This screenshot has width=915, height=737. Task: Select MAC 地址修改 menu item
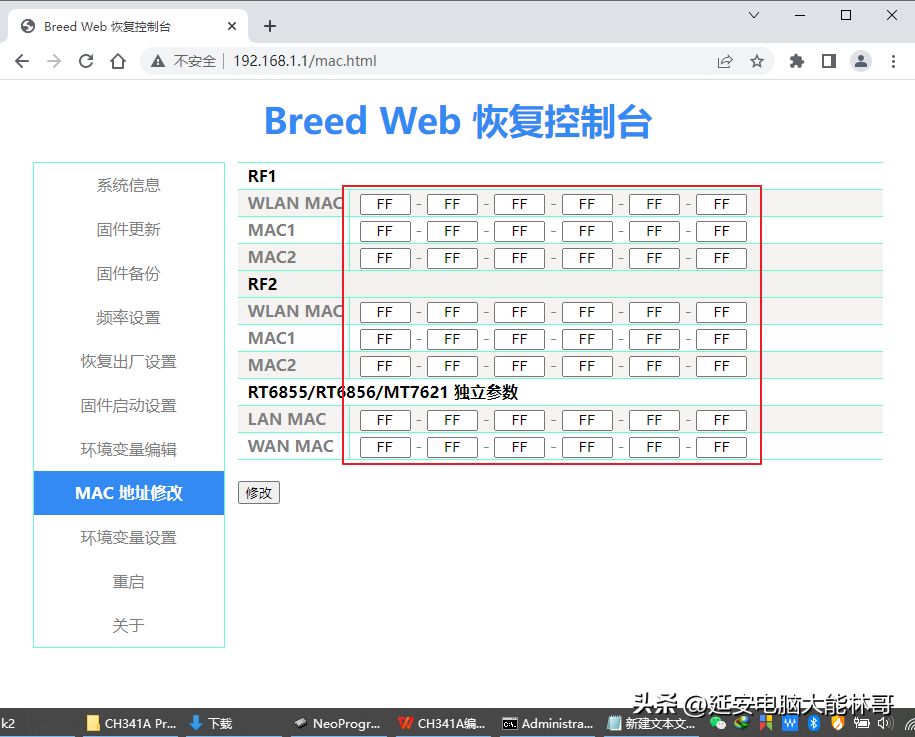(x=128, y=493)
